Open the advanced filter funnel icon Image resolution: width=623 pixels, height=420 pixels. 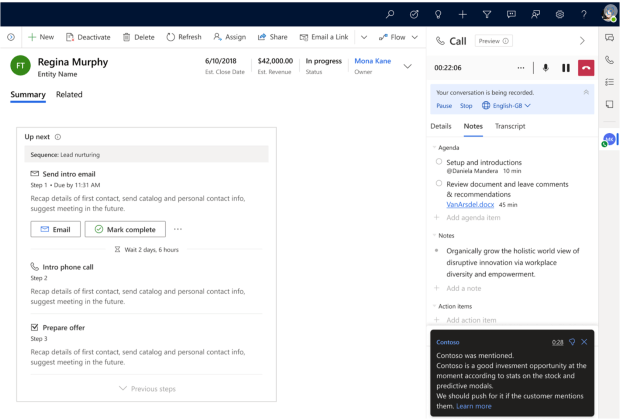tap(487, 14)
